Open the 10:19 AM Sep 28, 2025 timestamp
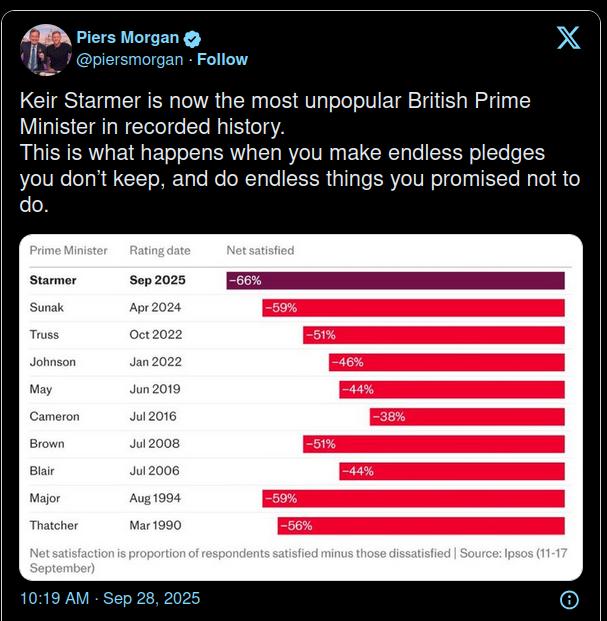 [110, 598]
